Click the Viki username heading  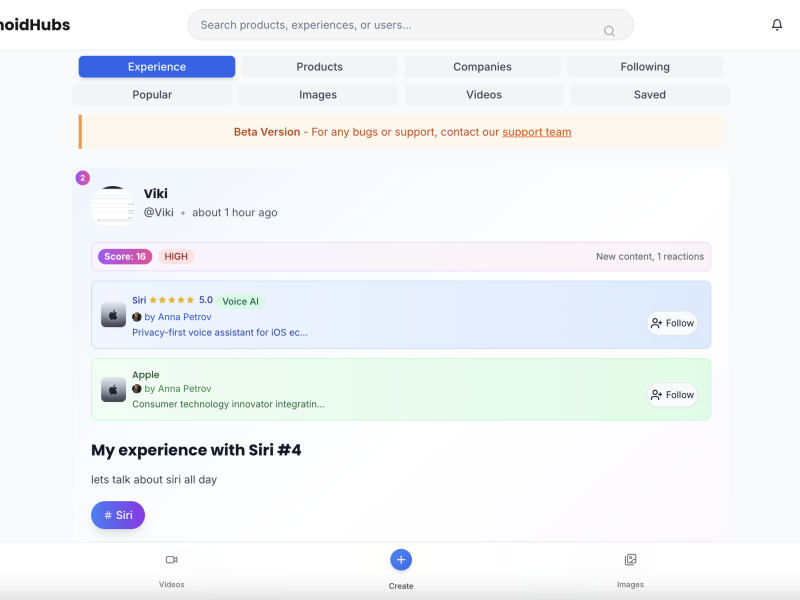pyautogui.click(x=156, y=193)
